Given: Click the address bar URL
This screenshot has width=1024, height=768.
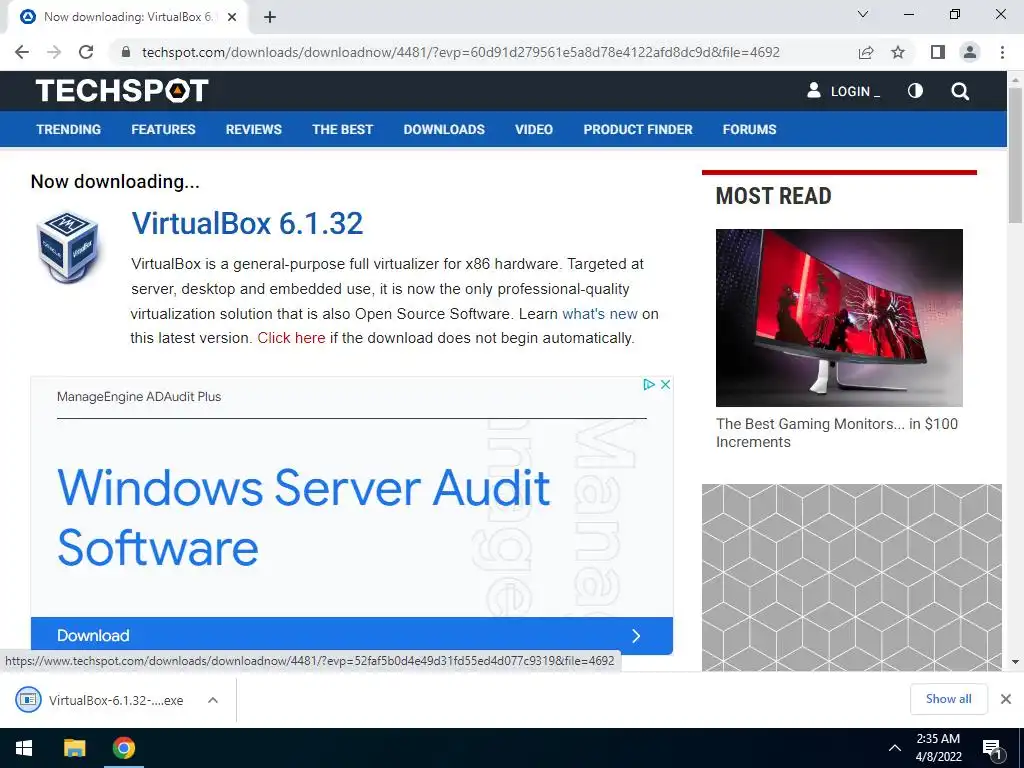Looking at the screenshot, I should 460,52.
